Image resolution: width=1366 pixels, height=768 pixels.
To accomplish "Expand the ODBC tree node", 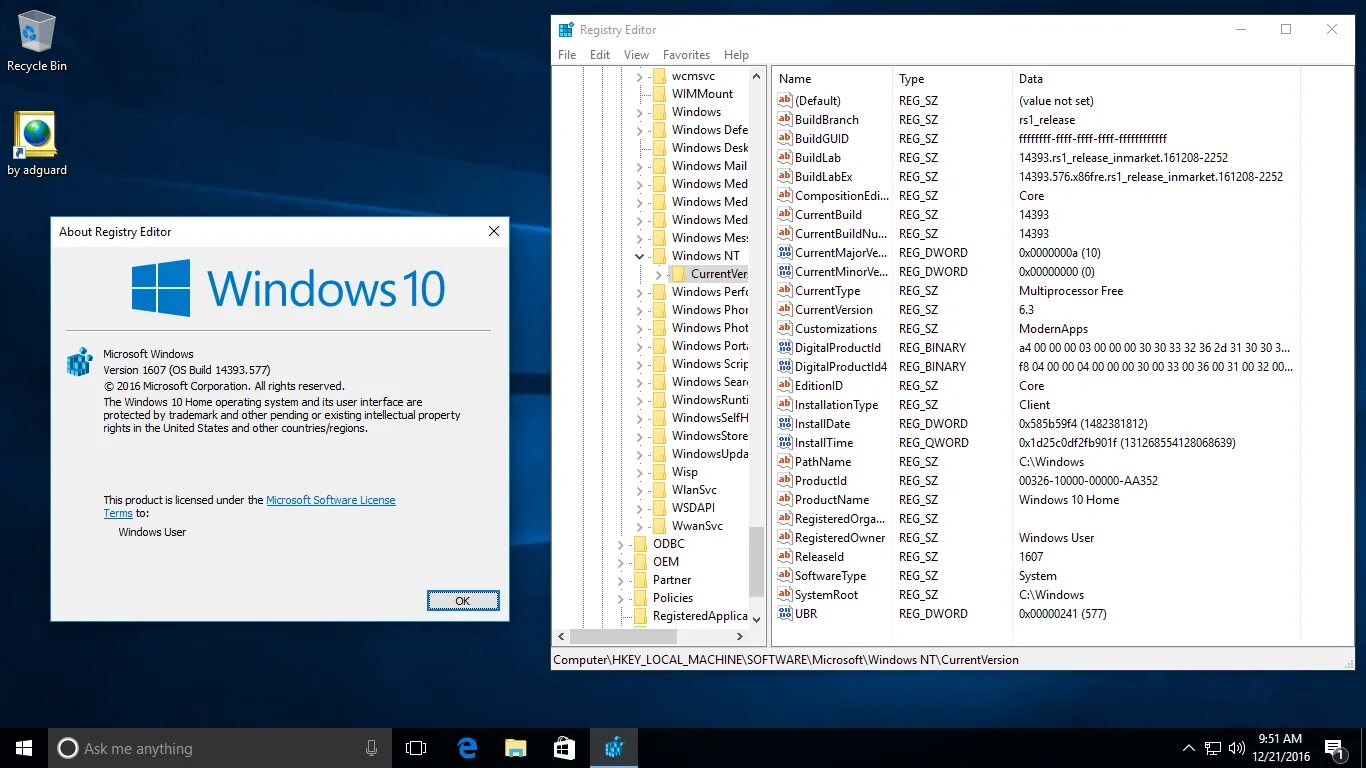I will (621, 544).
